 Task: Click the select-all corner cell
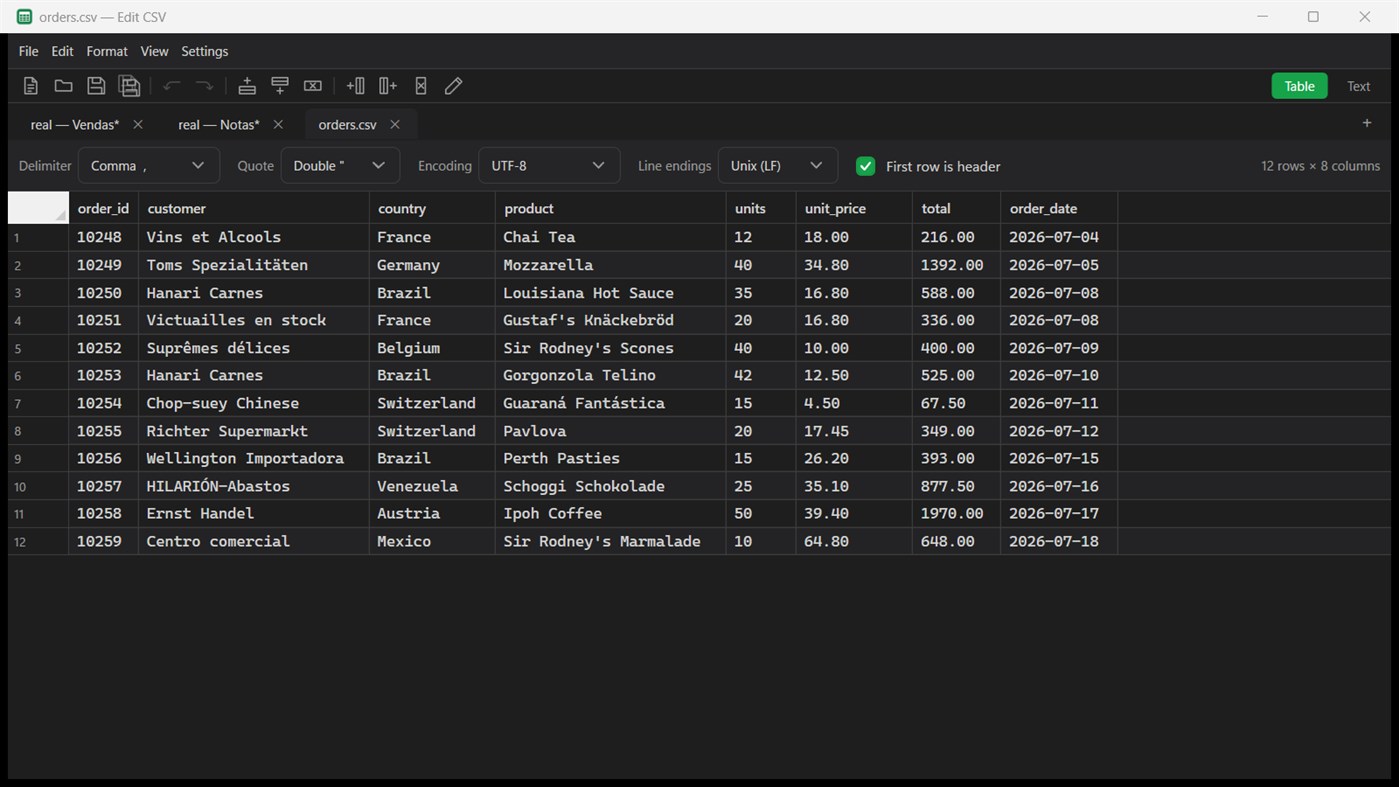(38, 208)
